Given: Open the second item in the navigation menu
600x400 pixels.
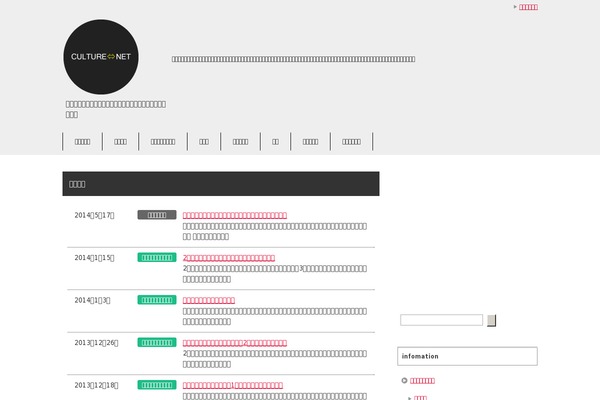Looking at the screenshot, I should (120, 142).
